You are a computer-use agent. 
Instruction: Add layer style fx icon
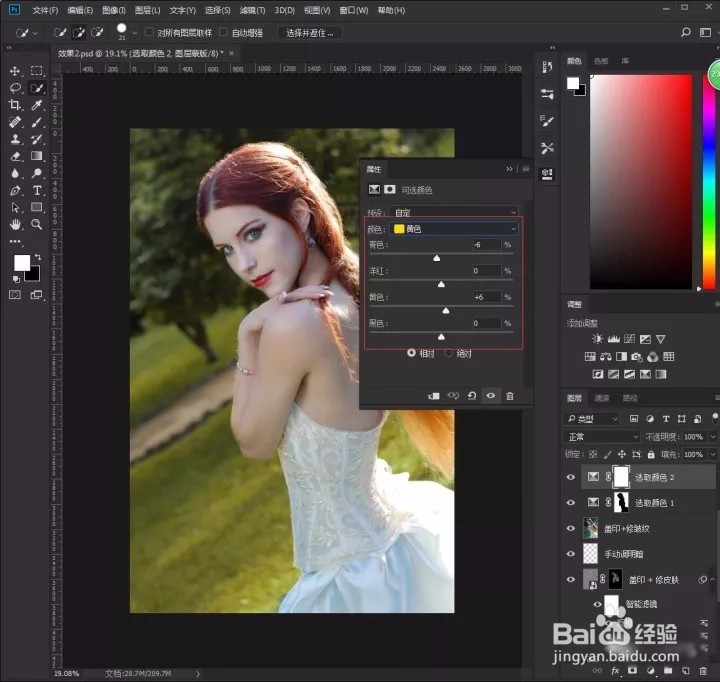pyautogui.click(x=615, y=671)
